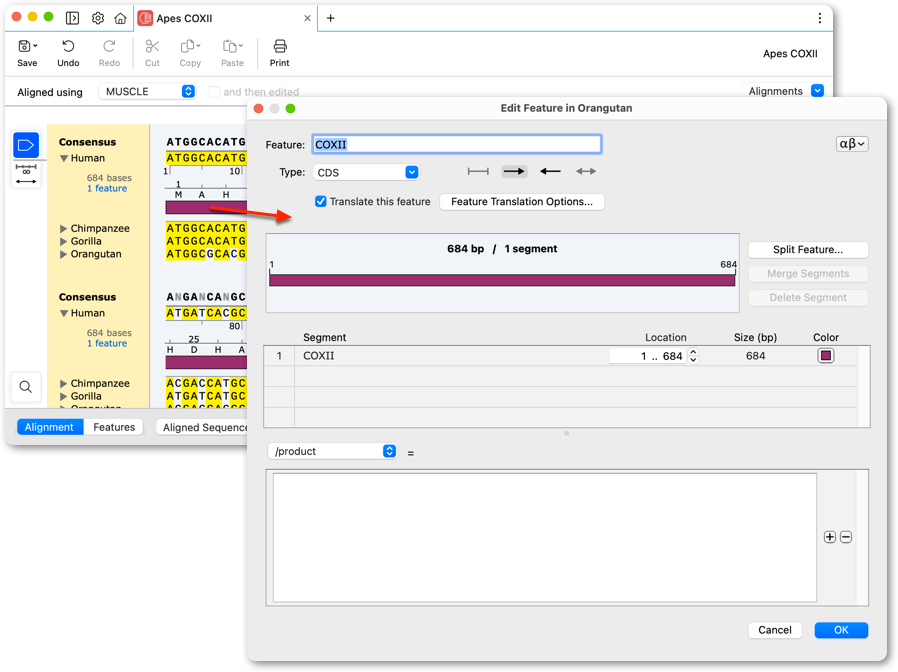Click the Split Feature button
Image resolution: width=898 pixels, height=672 pixels.
pyautogui.click(x=808, y=250)
